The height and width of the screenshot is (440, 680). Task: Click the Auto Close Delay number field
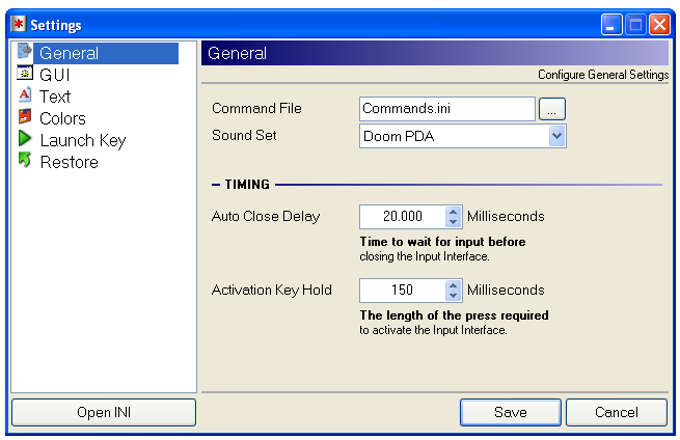(402, 216)
